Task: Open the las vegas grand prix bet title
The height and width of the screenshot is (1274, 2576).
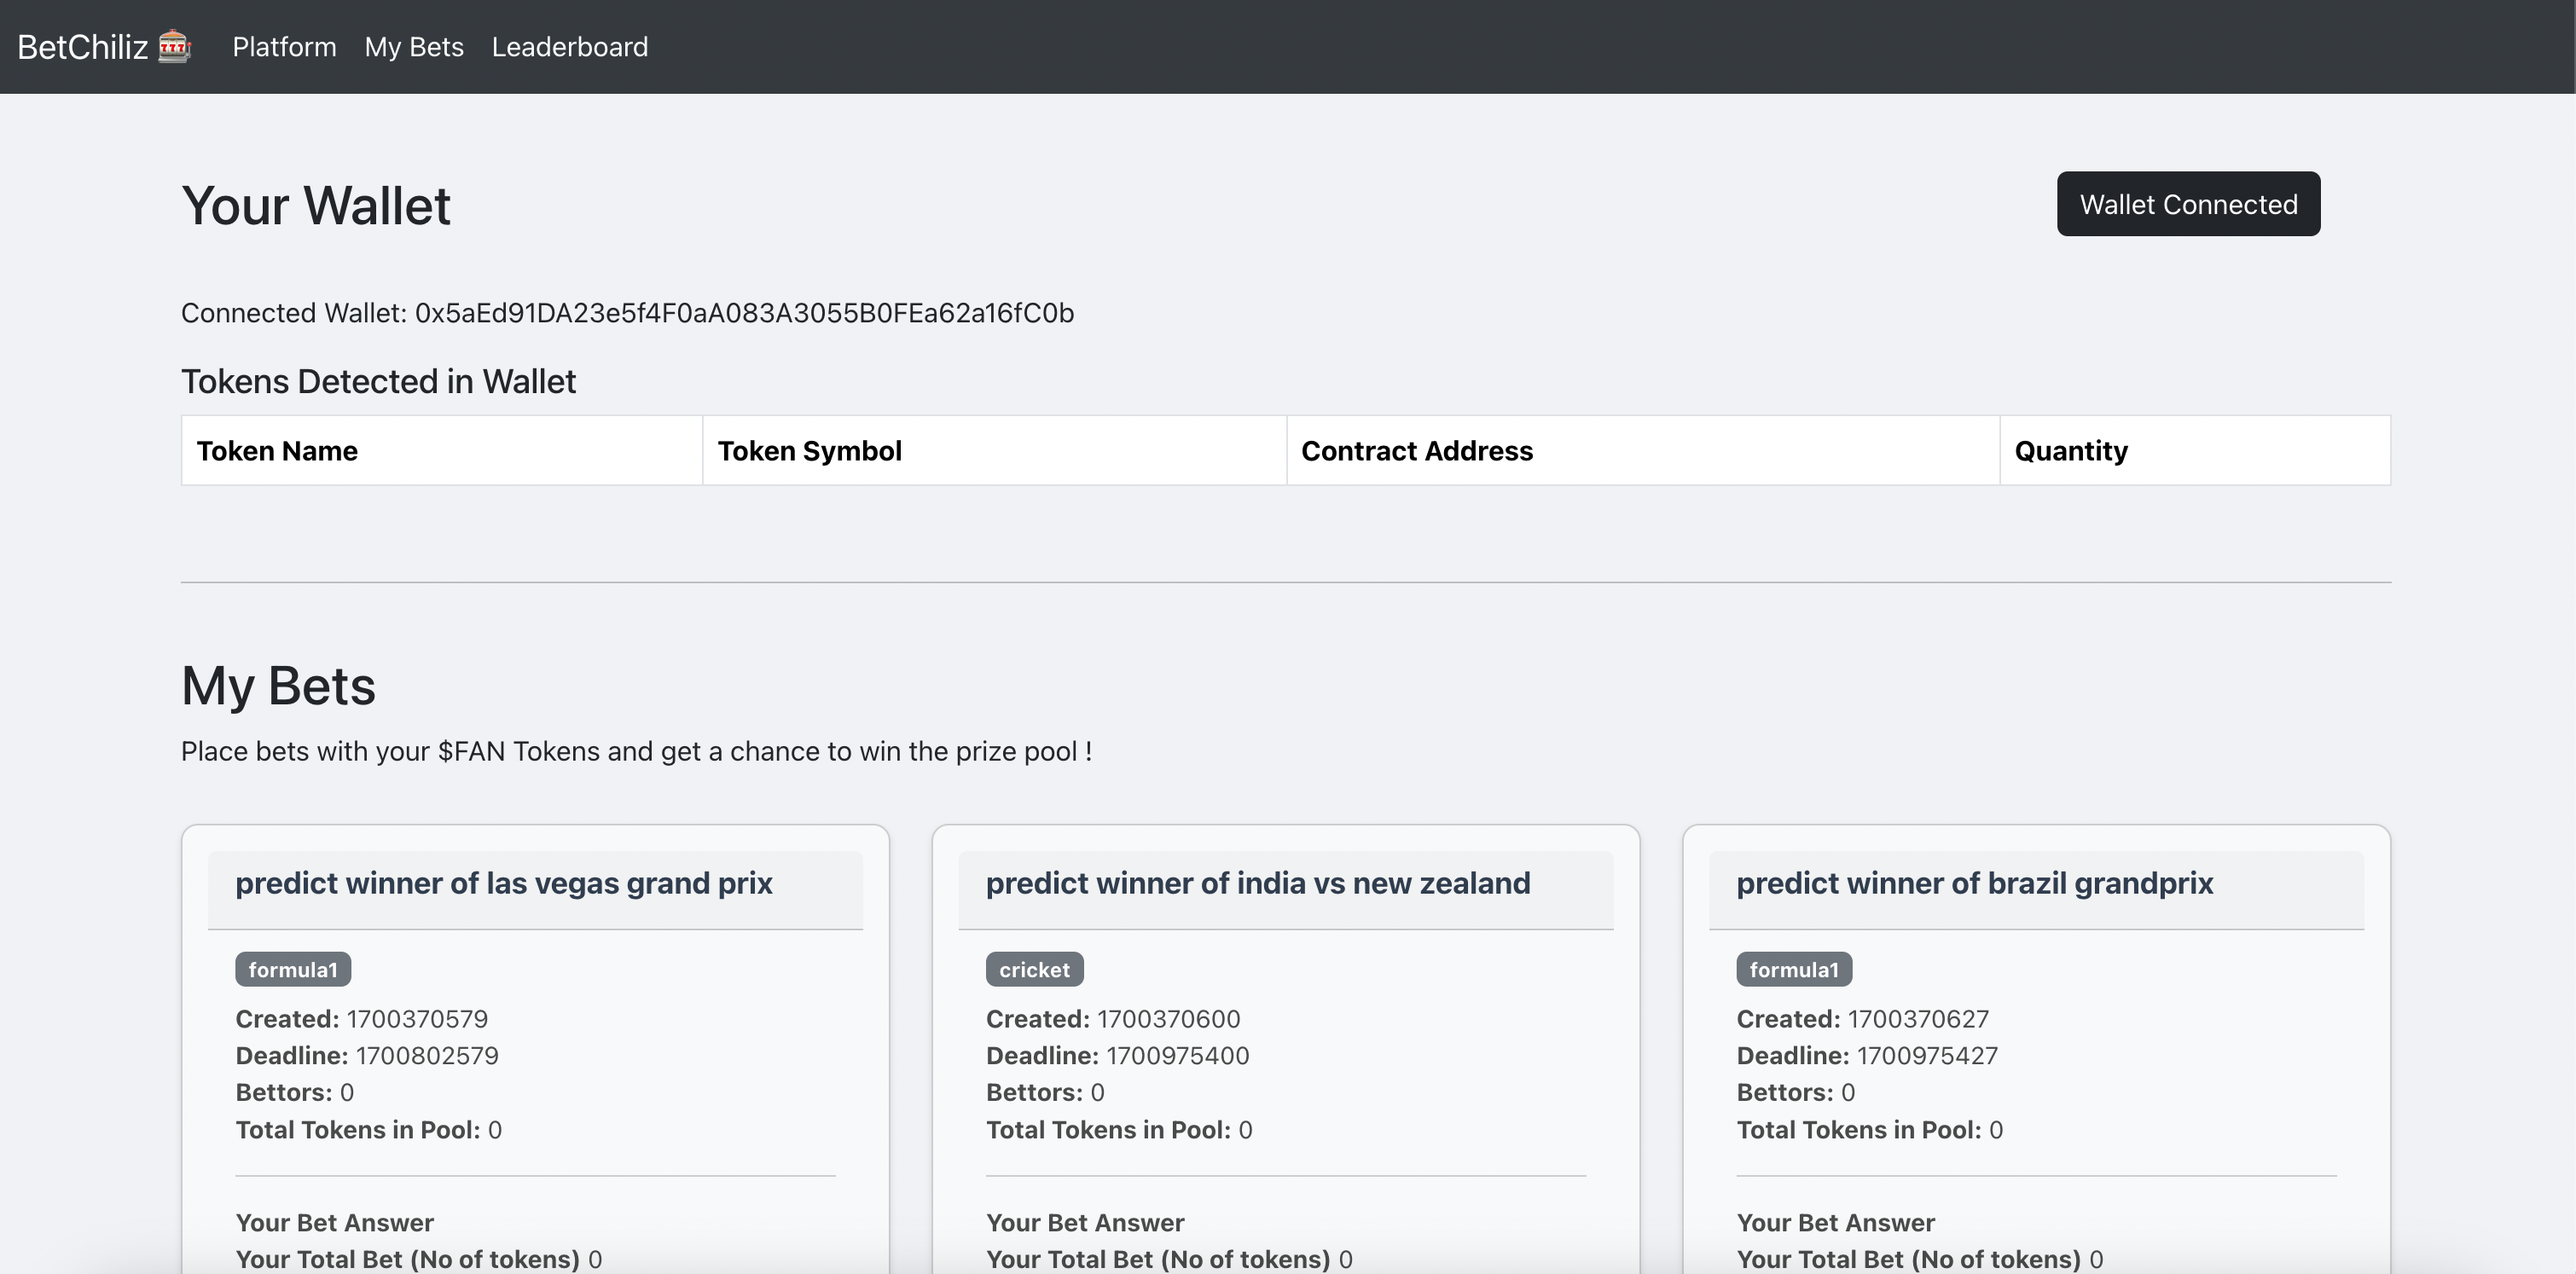Action: pos(504,883)
